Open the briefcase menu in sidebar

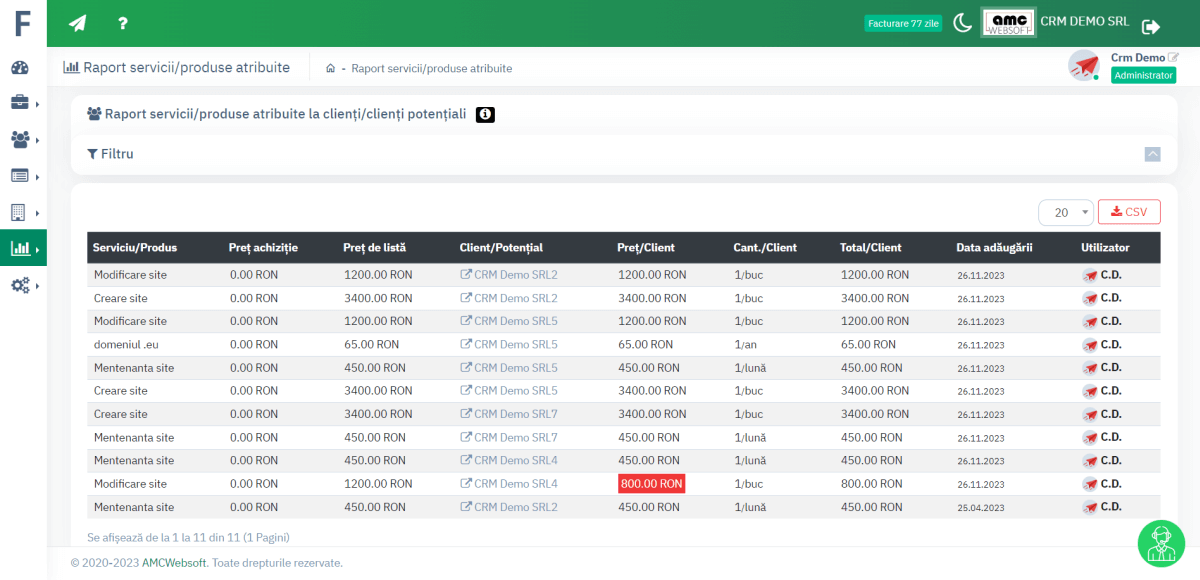(x=20, y=103)
